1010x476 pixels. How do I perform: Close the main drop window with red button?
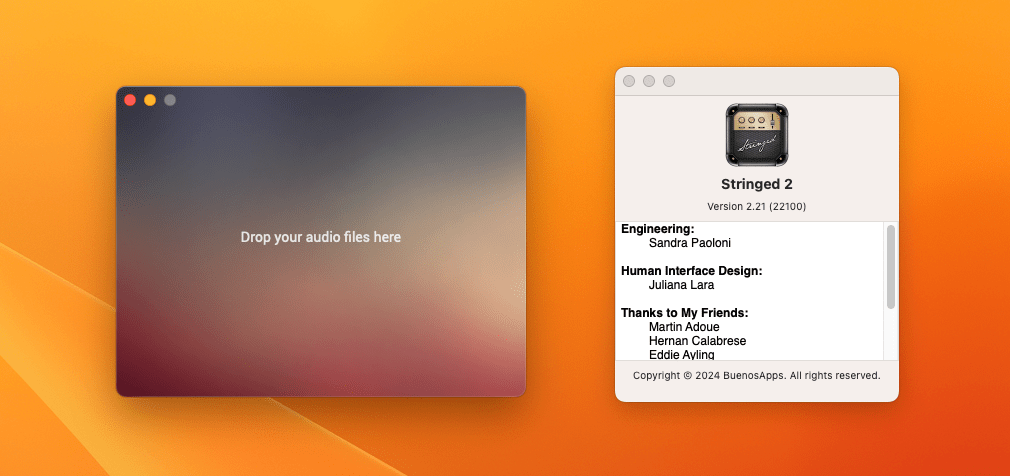(x=130, y=100)
